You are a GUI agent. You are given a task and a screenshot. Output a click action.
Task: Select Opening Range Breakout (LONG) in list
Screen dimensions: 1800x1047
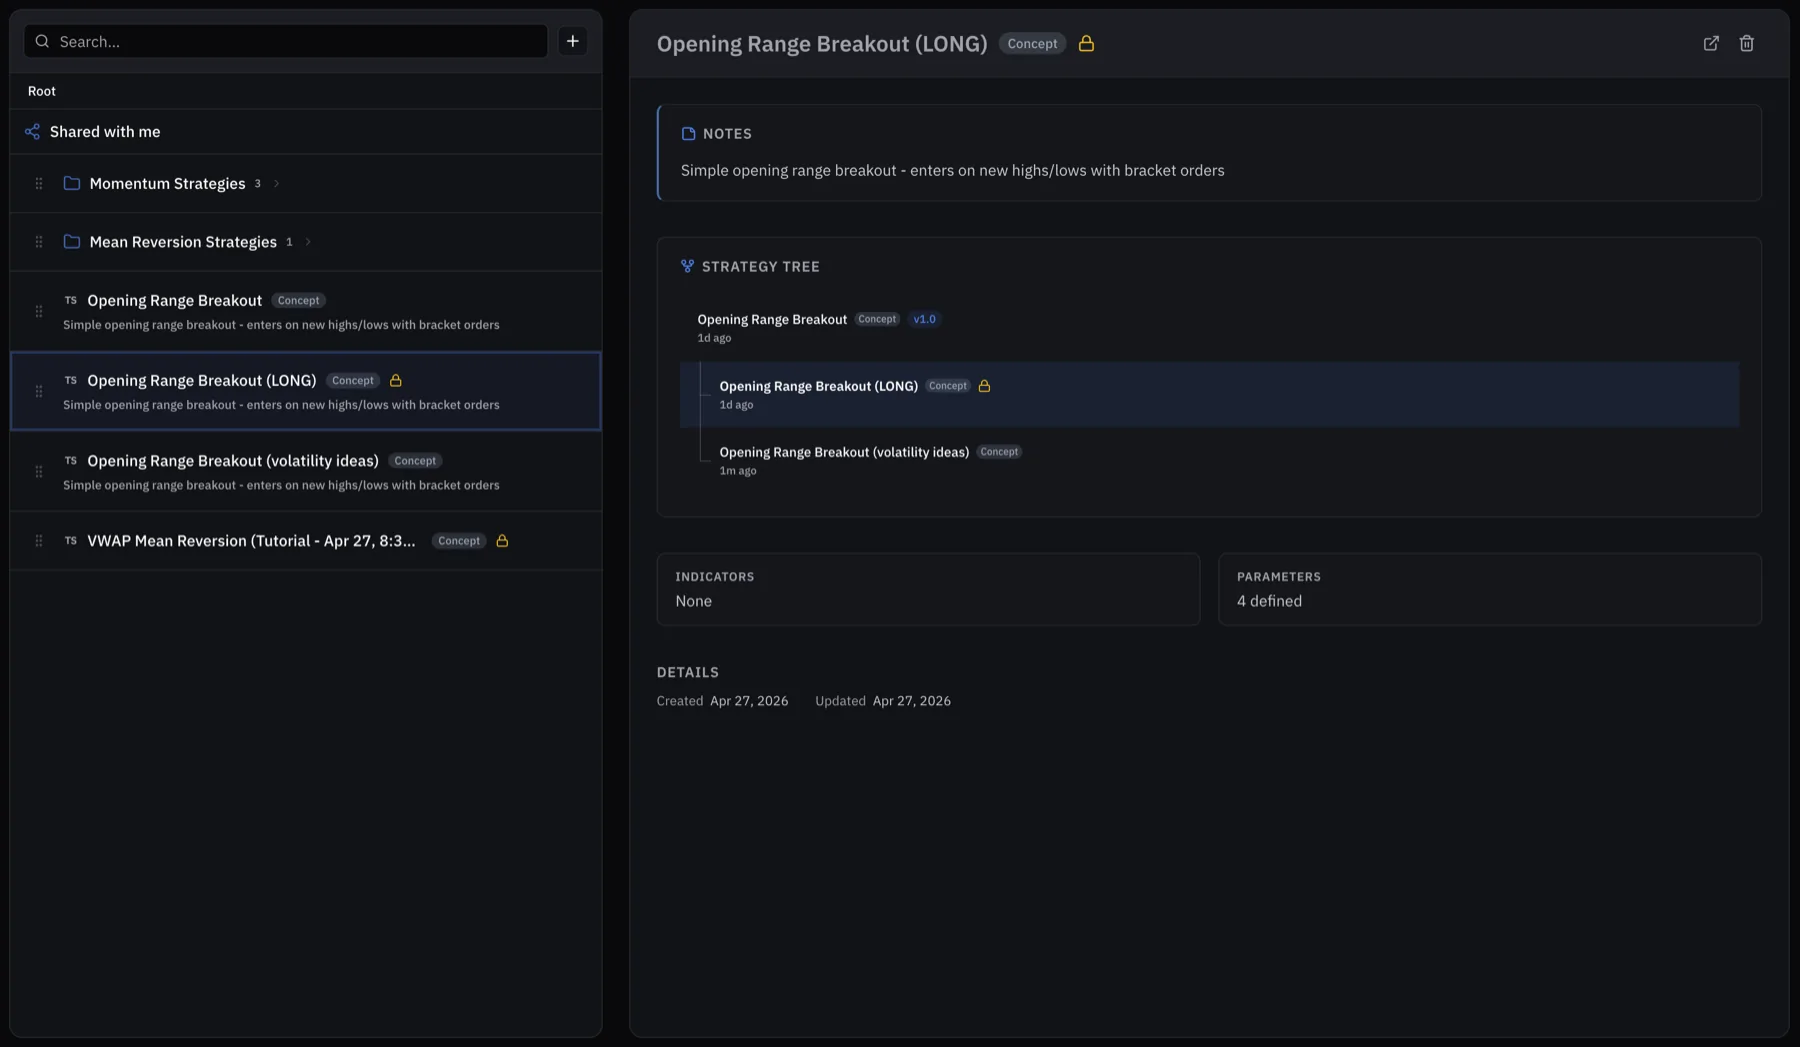pos(306,391)
